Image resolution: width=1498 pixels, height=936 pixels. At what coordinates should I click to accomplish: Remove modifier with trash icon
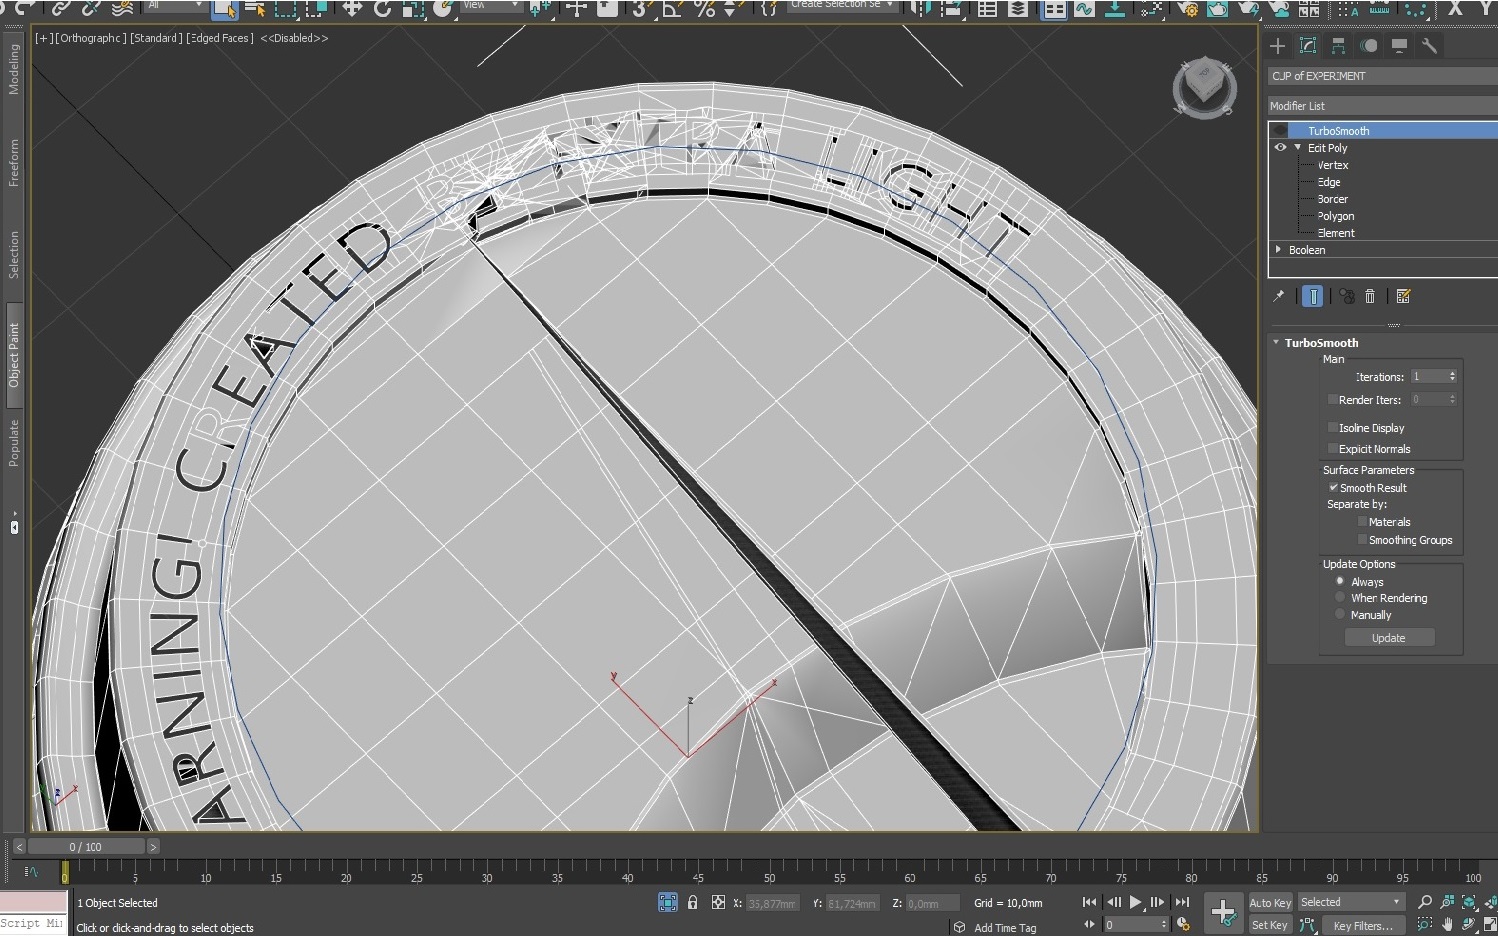1370,296
